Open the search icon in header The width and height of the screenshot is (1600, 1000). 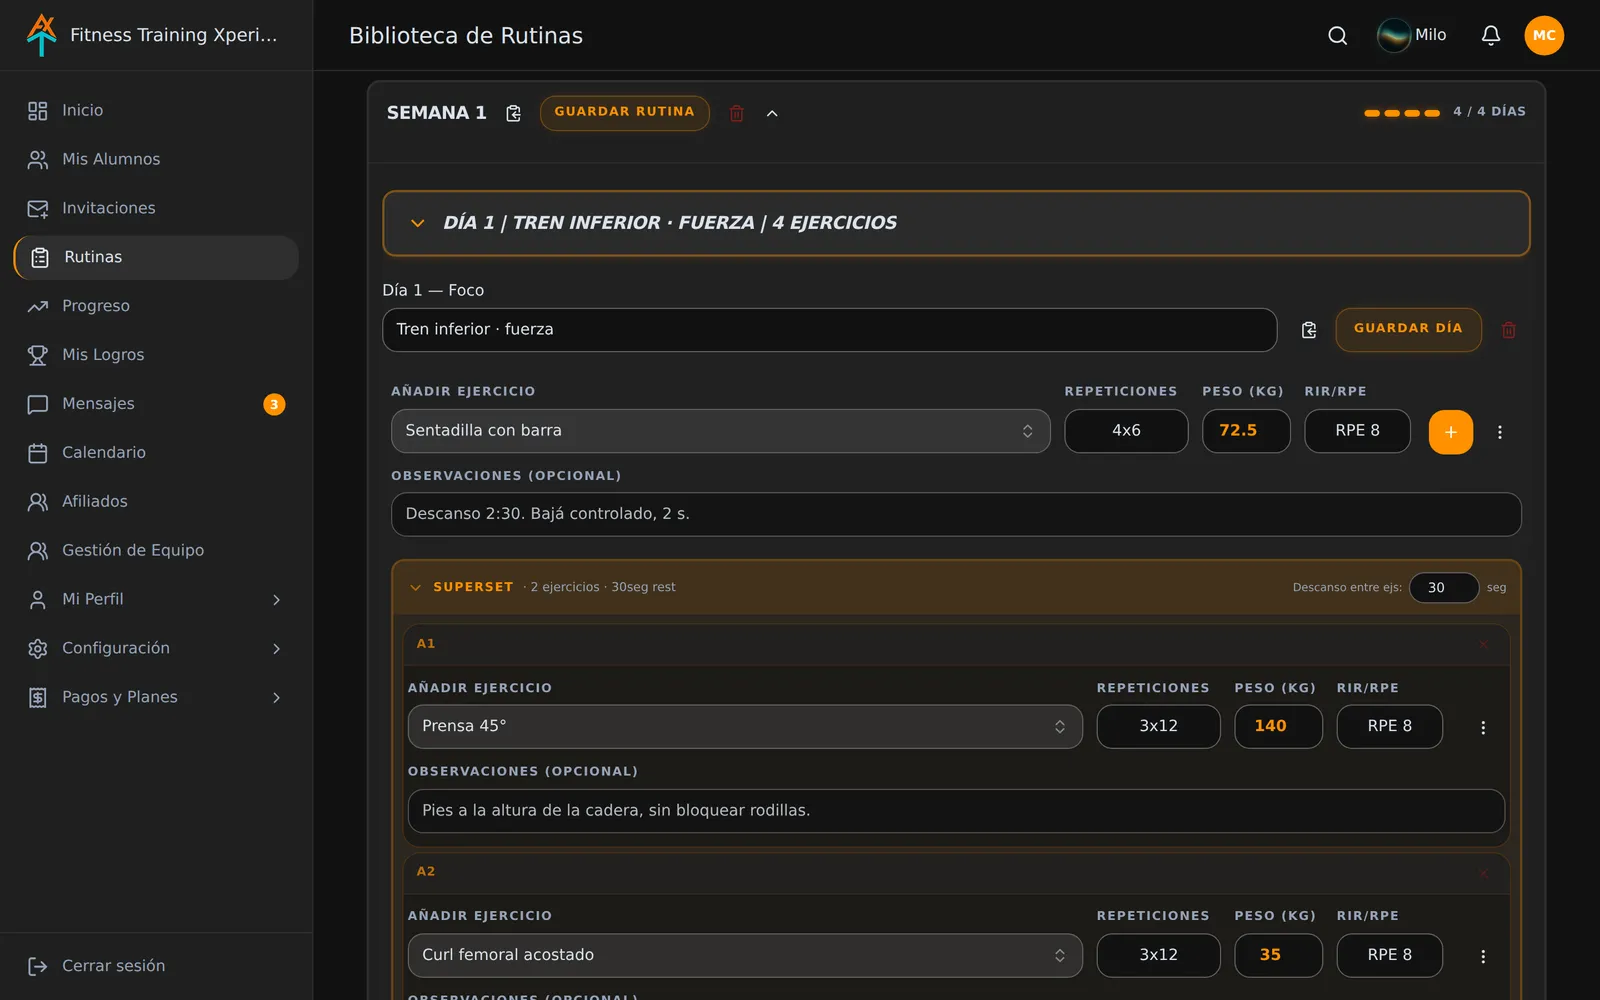(x=1337, y=36)
